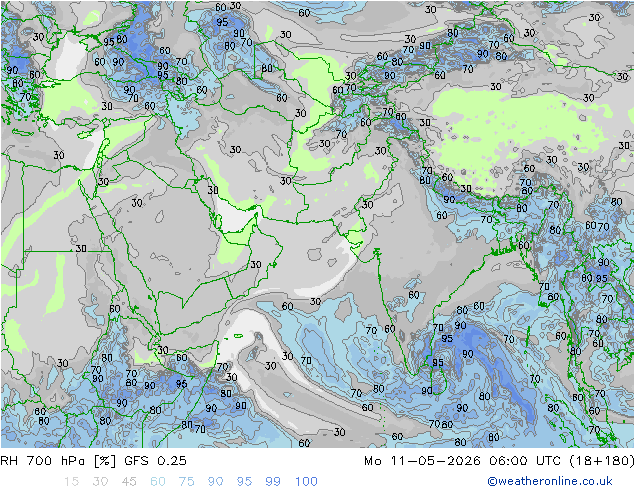Click the 'RH 700 hPa [%]' map title

pos(58,461)
